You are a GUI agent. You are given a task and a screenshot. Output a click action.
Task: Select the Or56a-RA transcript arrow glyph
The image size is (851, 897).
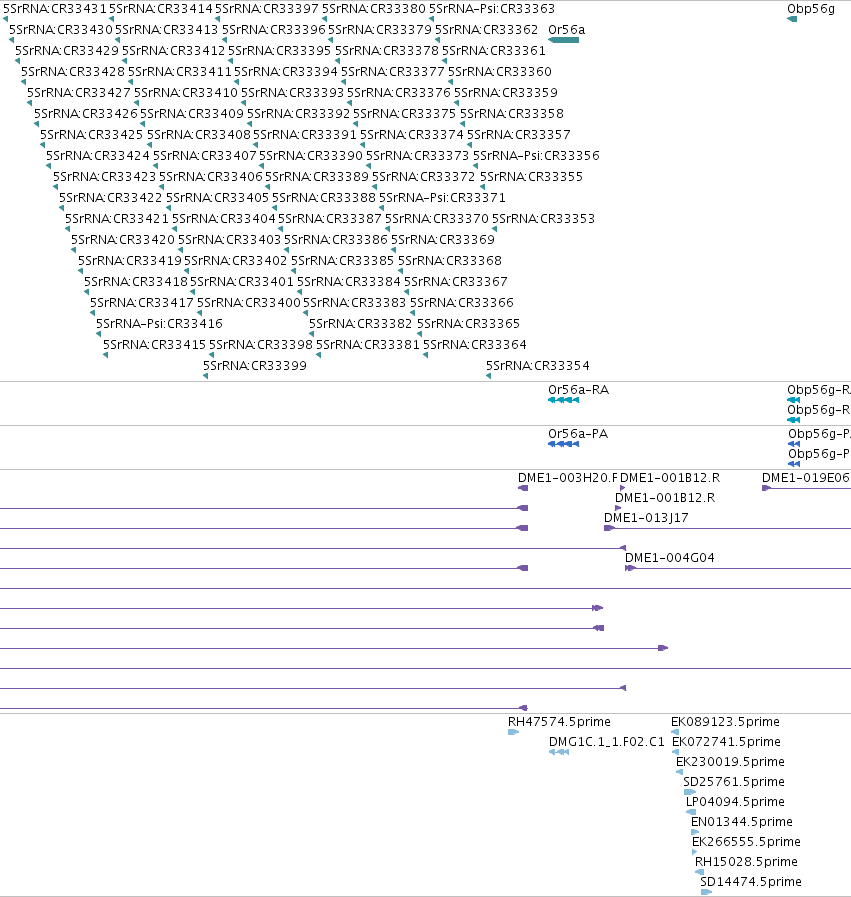563,400
